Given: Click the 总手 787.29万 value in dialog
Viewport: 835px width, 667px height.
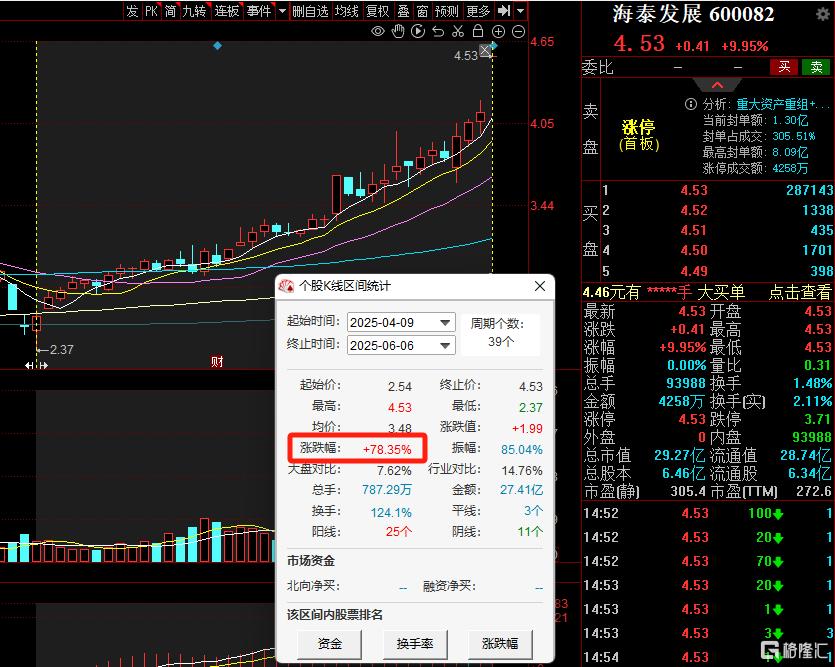Looking at the screenshot, I should [387, 490].
